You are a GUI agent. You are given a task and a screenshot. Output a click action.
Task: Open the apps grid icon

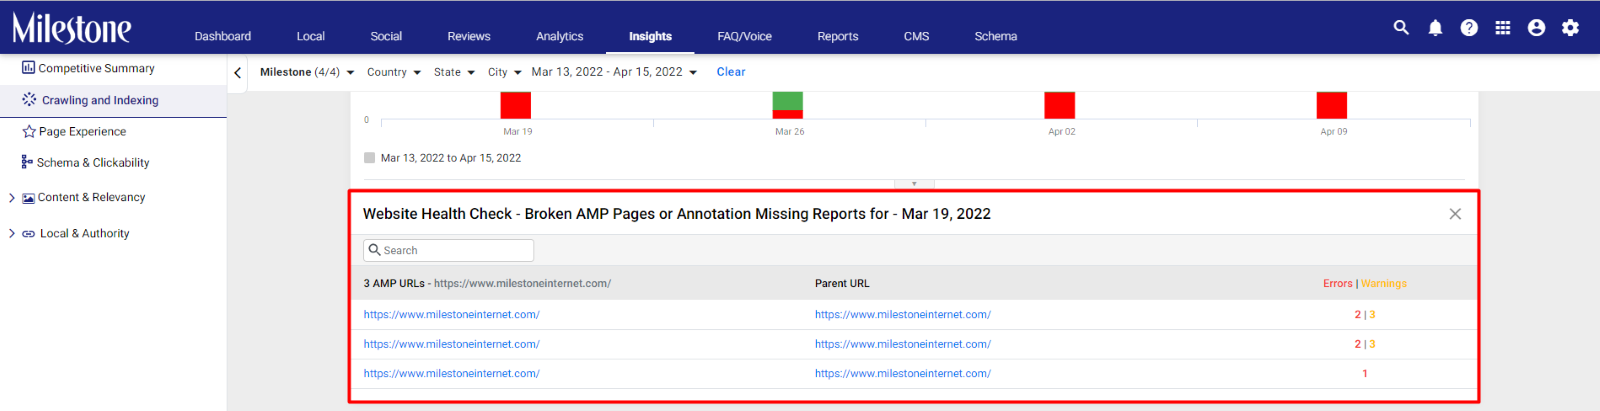click(x=1503, y=28)
